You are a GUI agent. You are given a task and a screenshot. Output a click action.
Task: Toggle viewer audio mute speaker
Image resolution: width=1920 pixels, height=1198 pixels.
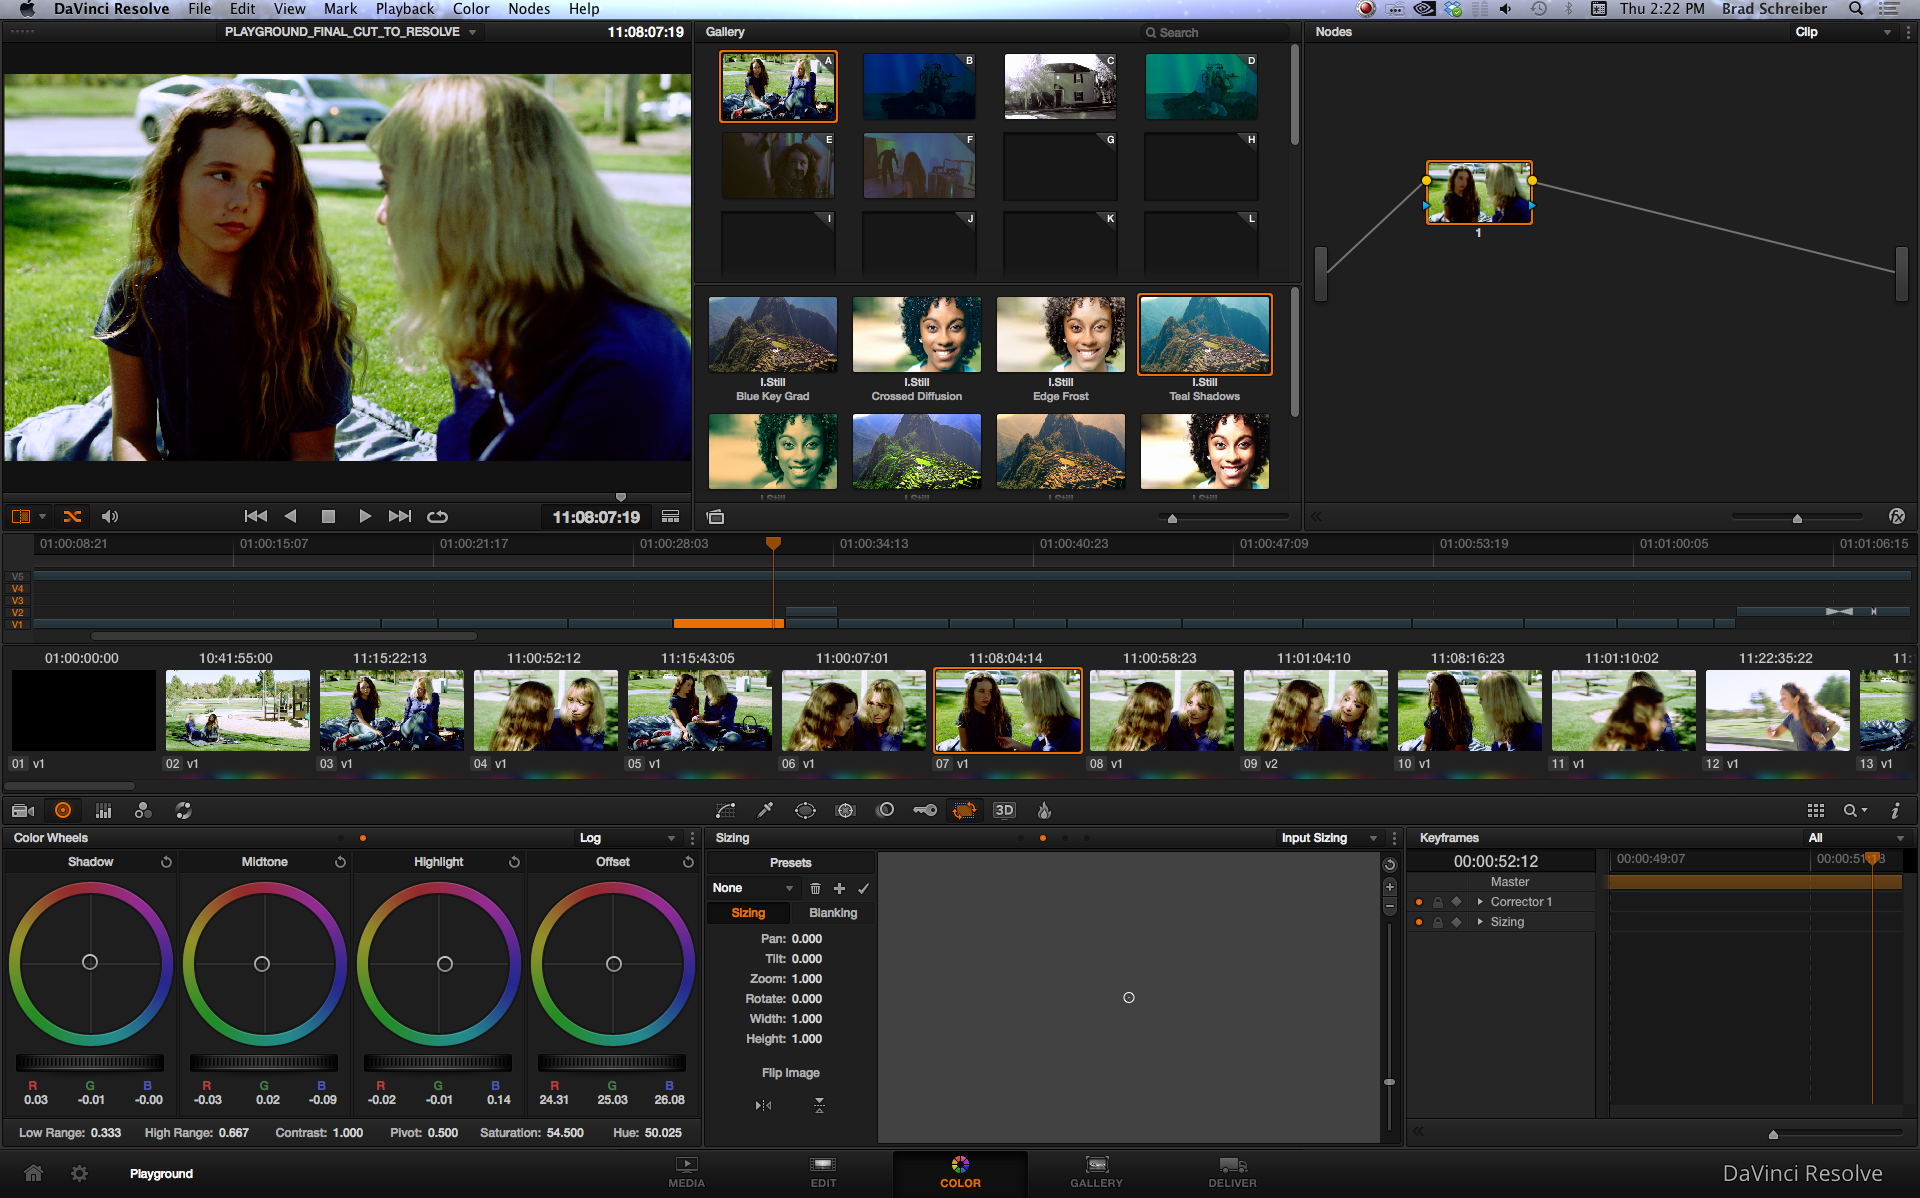(x=110, y=516)
